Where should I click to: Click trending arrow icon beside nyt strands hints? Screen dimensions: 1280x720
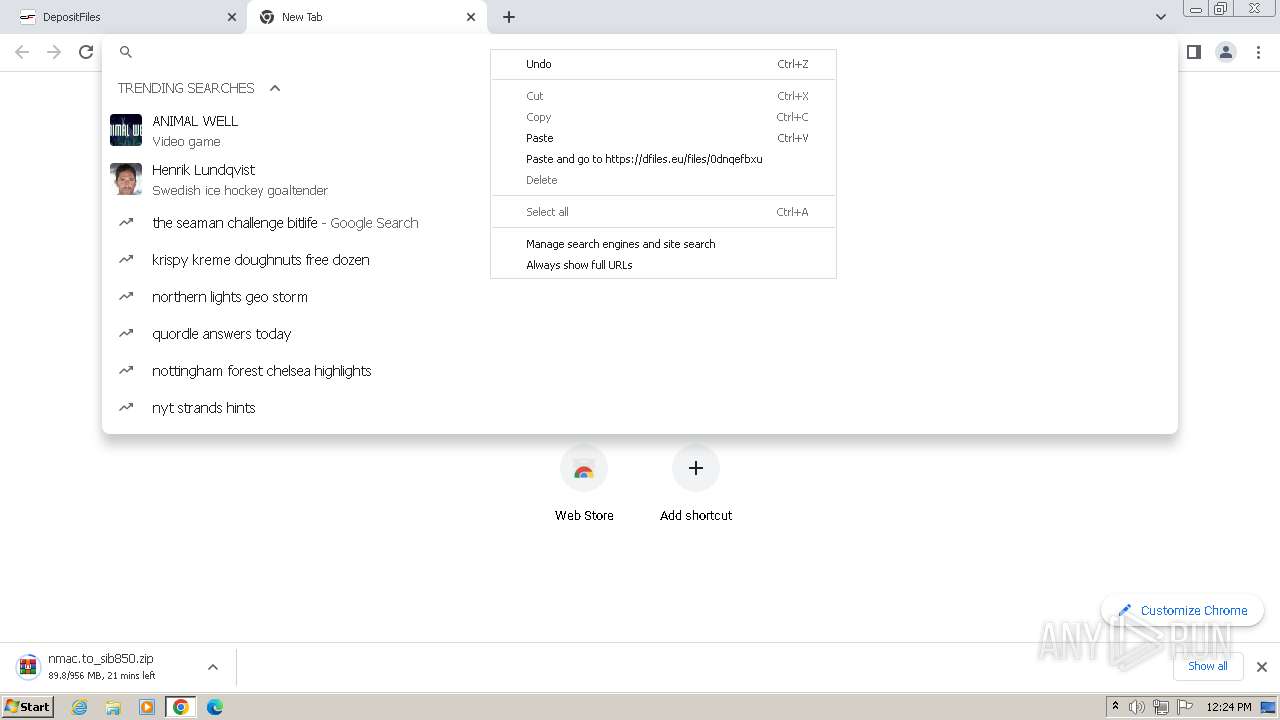126,407
